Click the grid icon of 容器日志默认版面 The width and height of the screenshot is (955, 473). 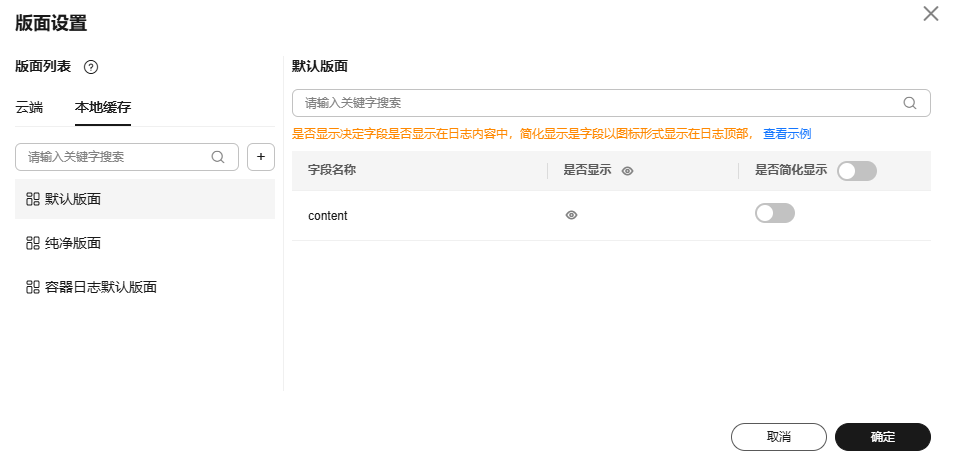(33, 287)
